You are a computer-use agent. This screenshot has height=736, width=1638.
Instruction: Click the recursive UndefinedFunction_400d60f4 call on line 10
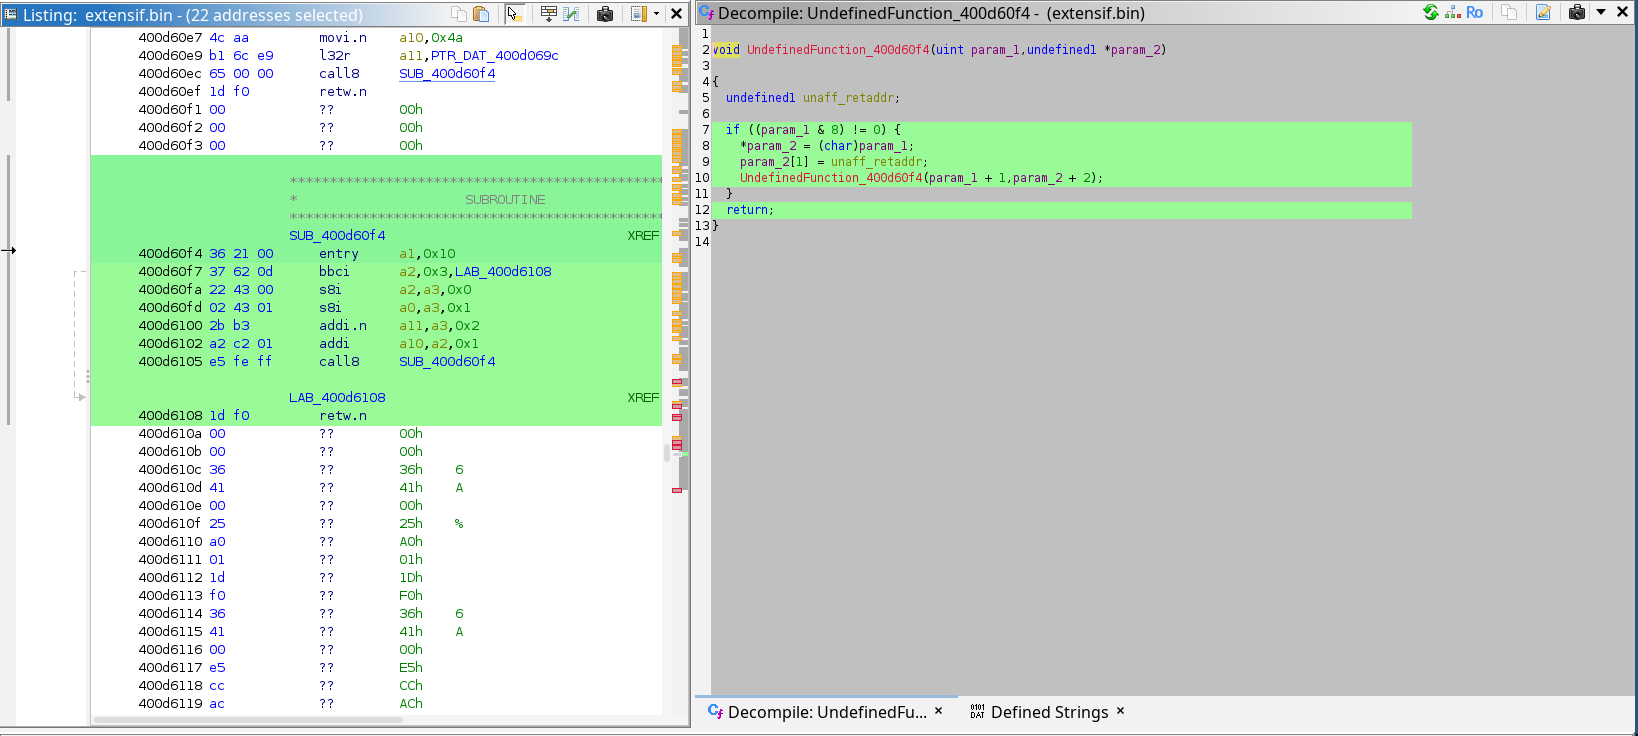(x=832, y=178)
